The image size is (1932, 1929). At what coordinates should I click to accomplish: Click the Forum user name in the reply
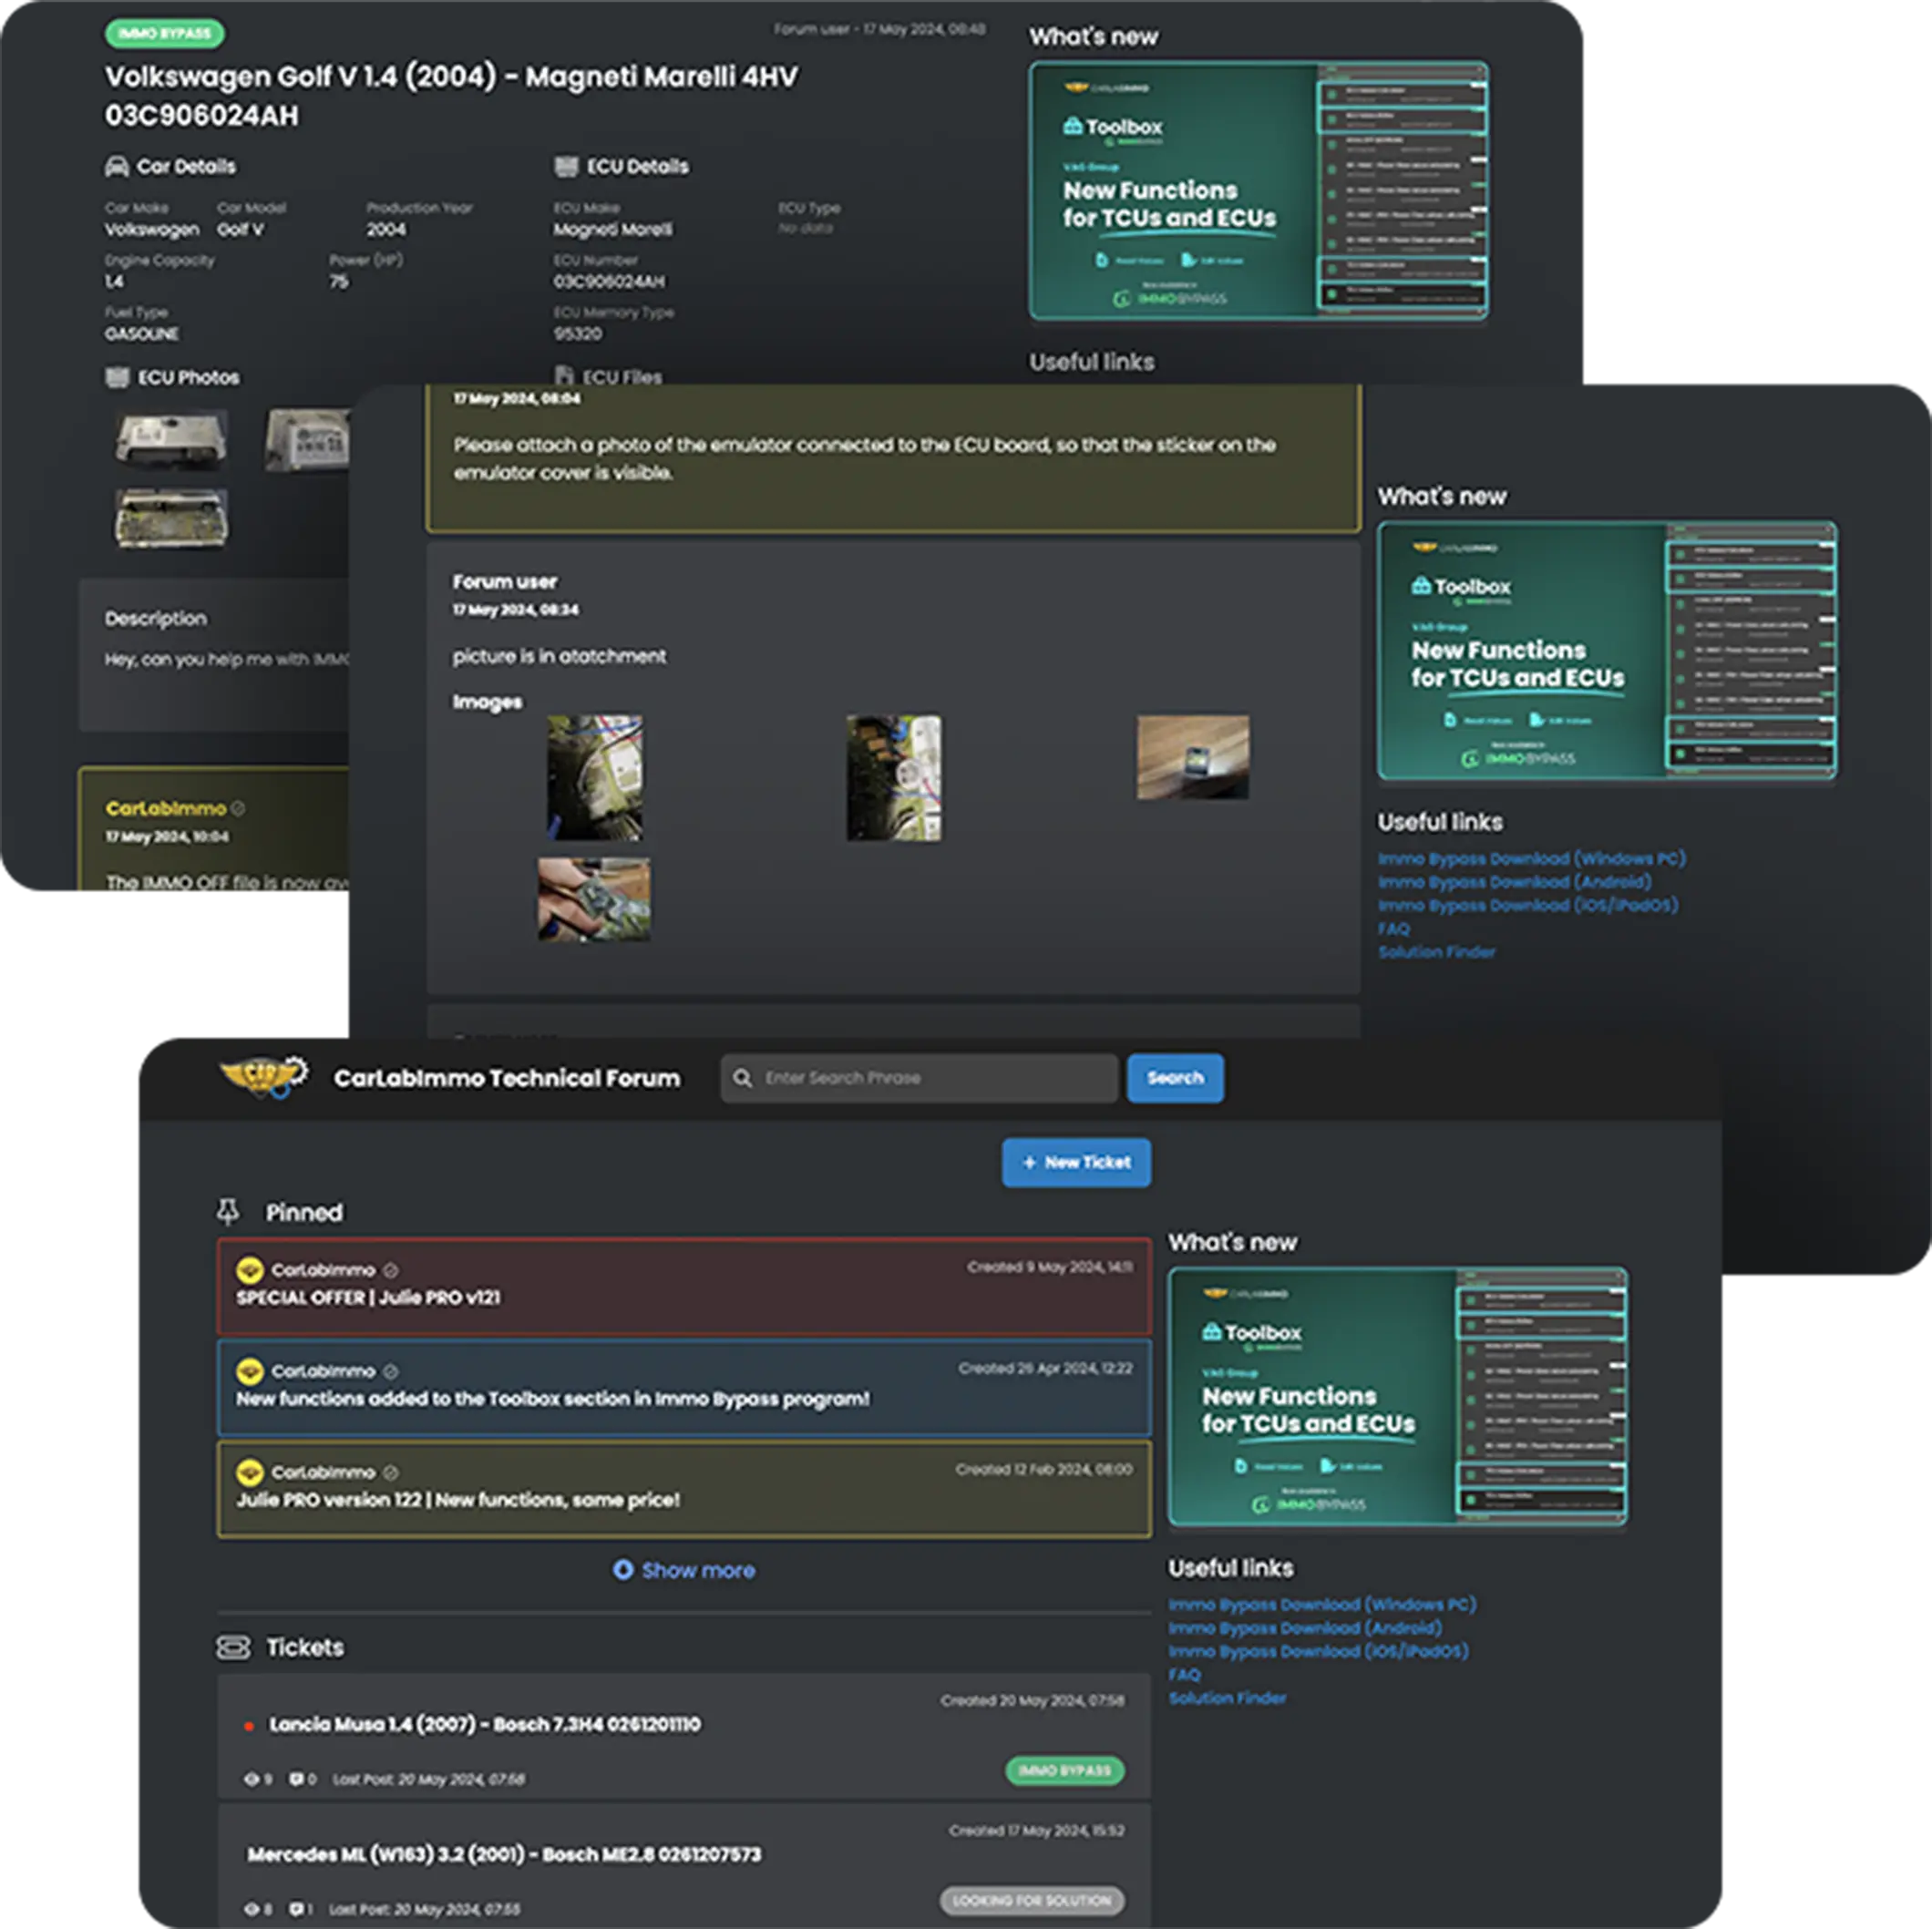504,581
